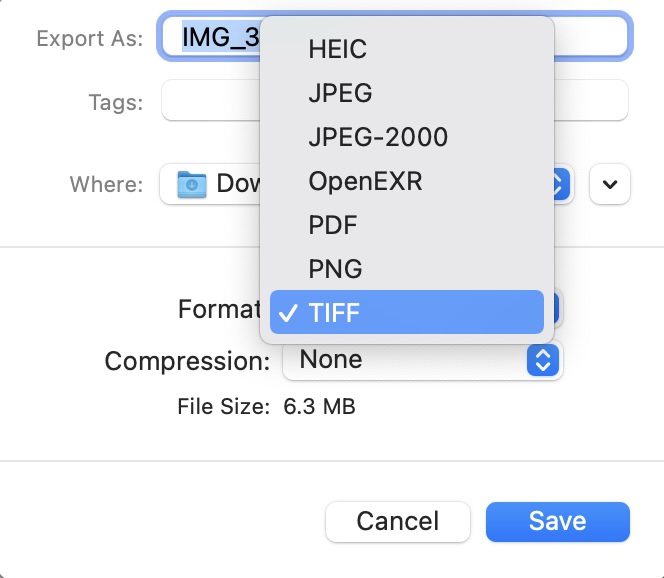Image resolution: width=664 pixels, height=578 pixels.
Task: Click into the Export As filename field
Action: coord(590,38)
